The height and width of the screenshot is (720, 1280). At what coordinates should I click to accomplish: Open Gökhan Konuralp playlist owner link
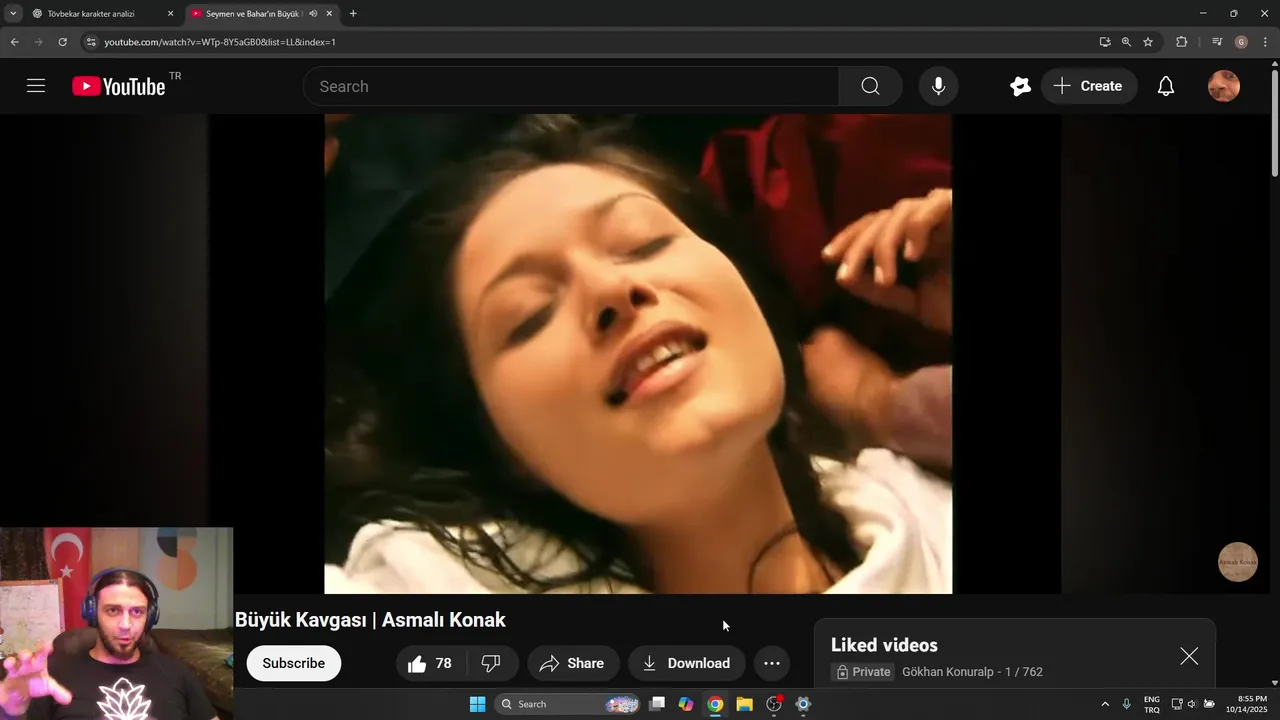[948, 672]
